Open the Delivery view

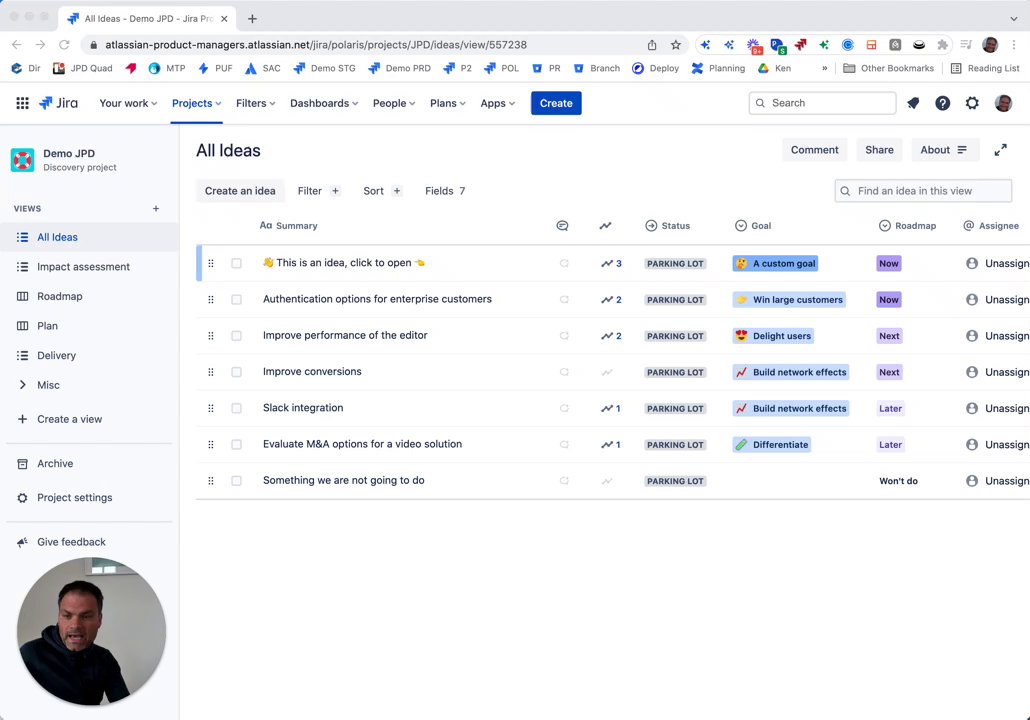tap(89, 355)
